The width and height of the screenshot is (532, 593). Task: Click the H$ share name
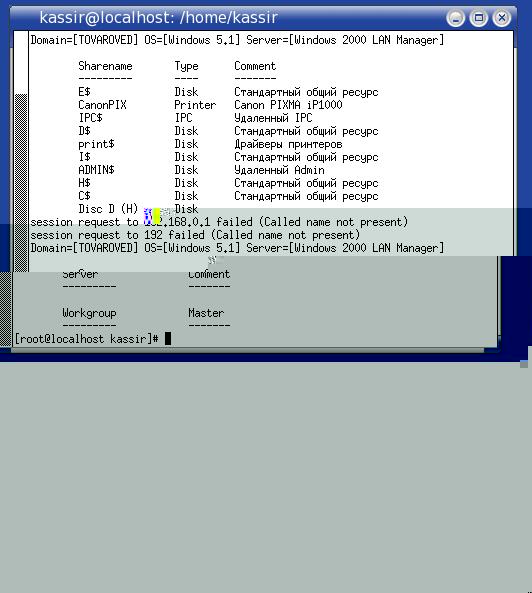click(x=84, y=183)
